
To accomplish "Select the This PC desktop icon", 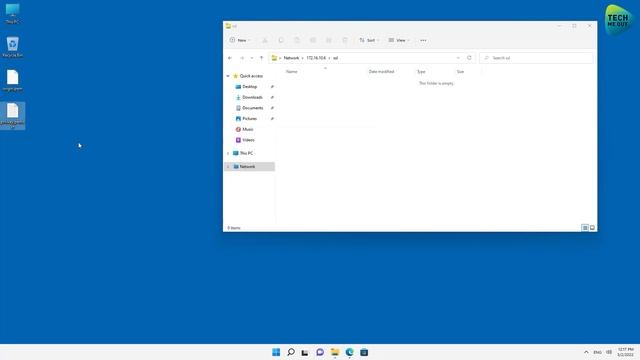I will 12,13.
